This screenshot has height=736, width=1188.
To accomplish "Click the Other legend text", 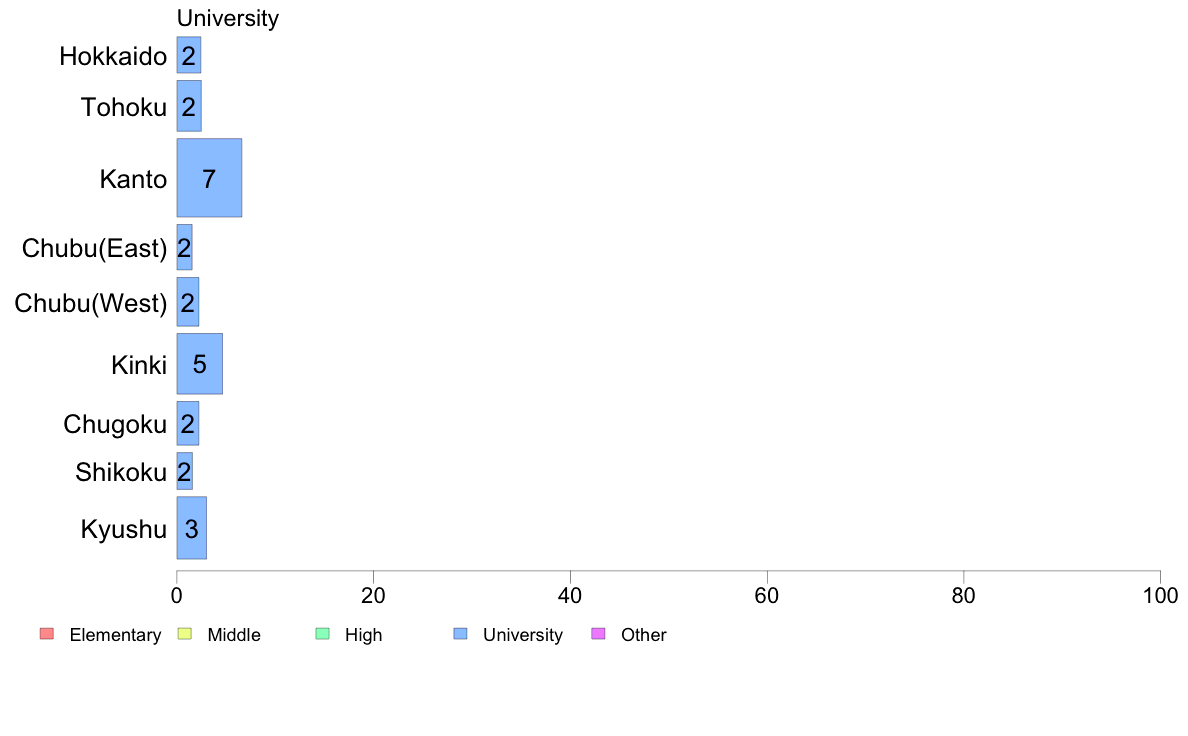I will (x=643, y=634).
